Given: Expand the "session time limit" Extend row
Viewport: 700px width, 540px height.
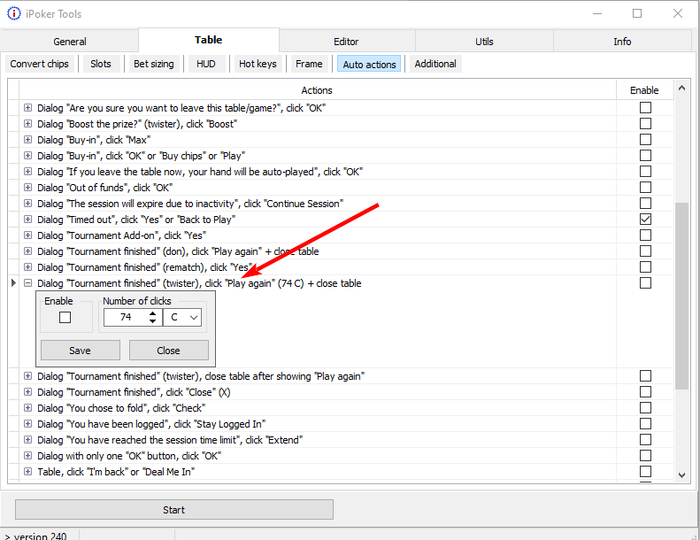Looking at the screenshot, I should pos(28,440).
